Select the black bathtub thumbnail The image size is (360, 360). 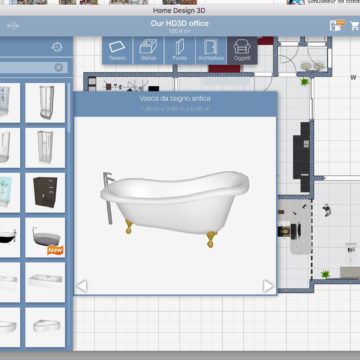point(10,238)
